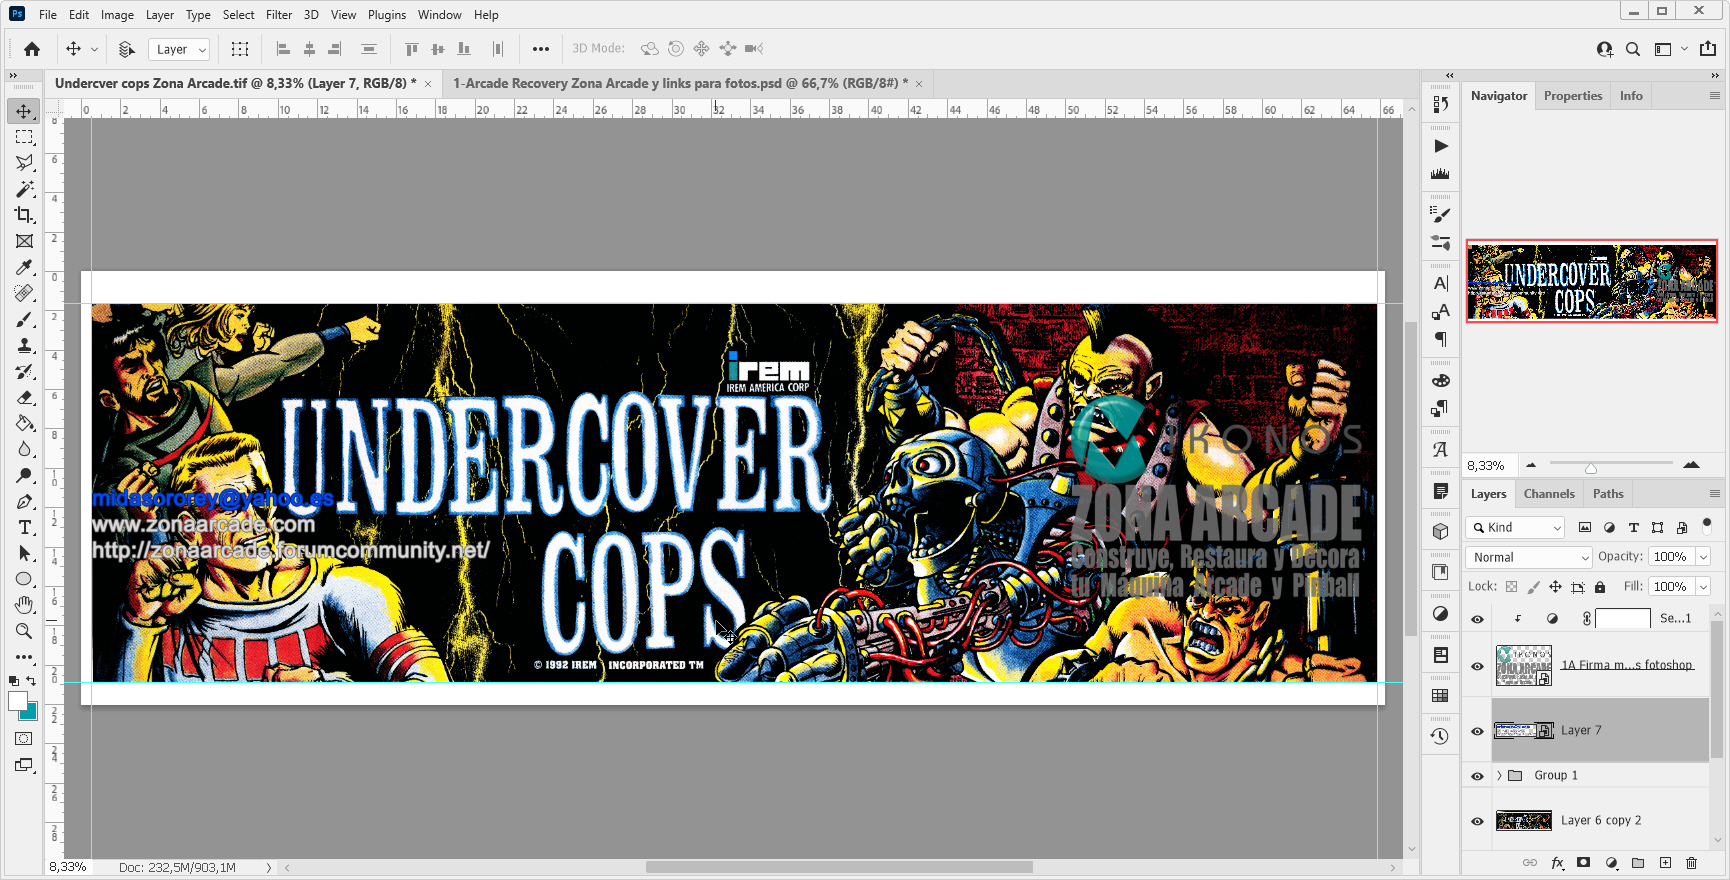This screenshot has height=880, width=1730.
Task: Open the Search icon in options bar
Action: click(x=1633, y=49)
